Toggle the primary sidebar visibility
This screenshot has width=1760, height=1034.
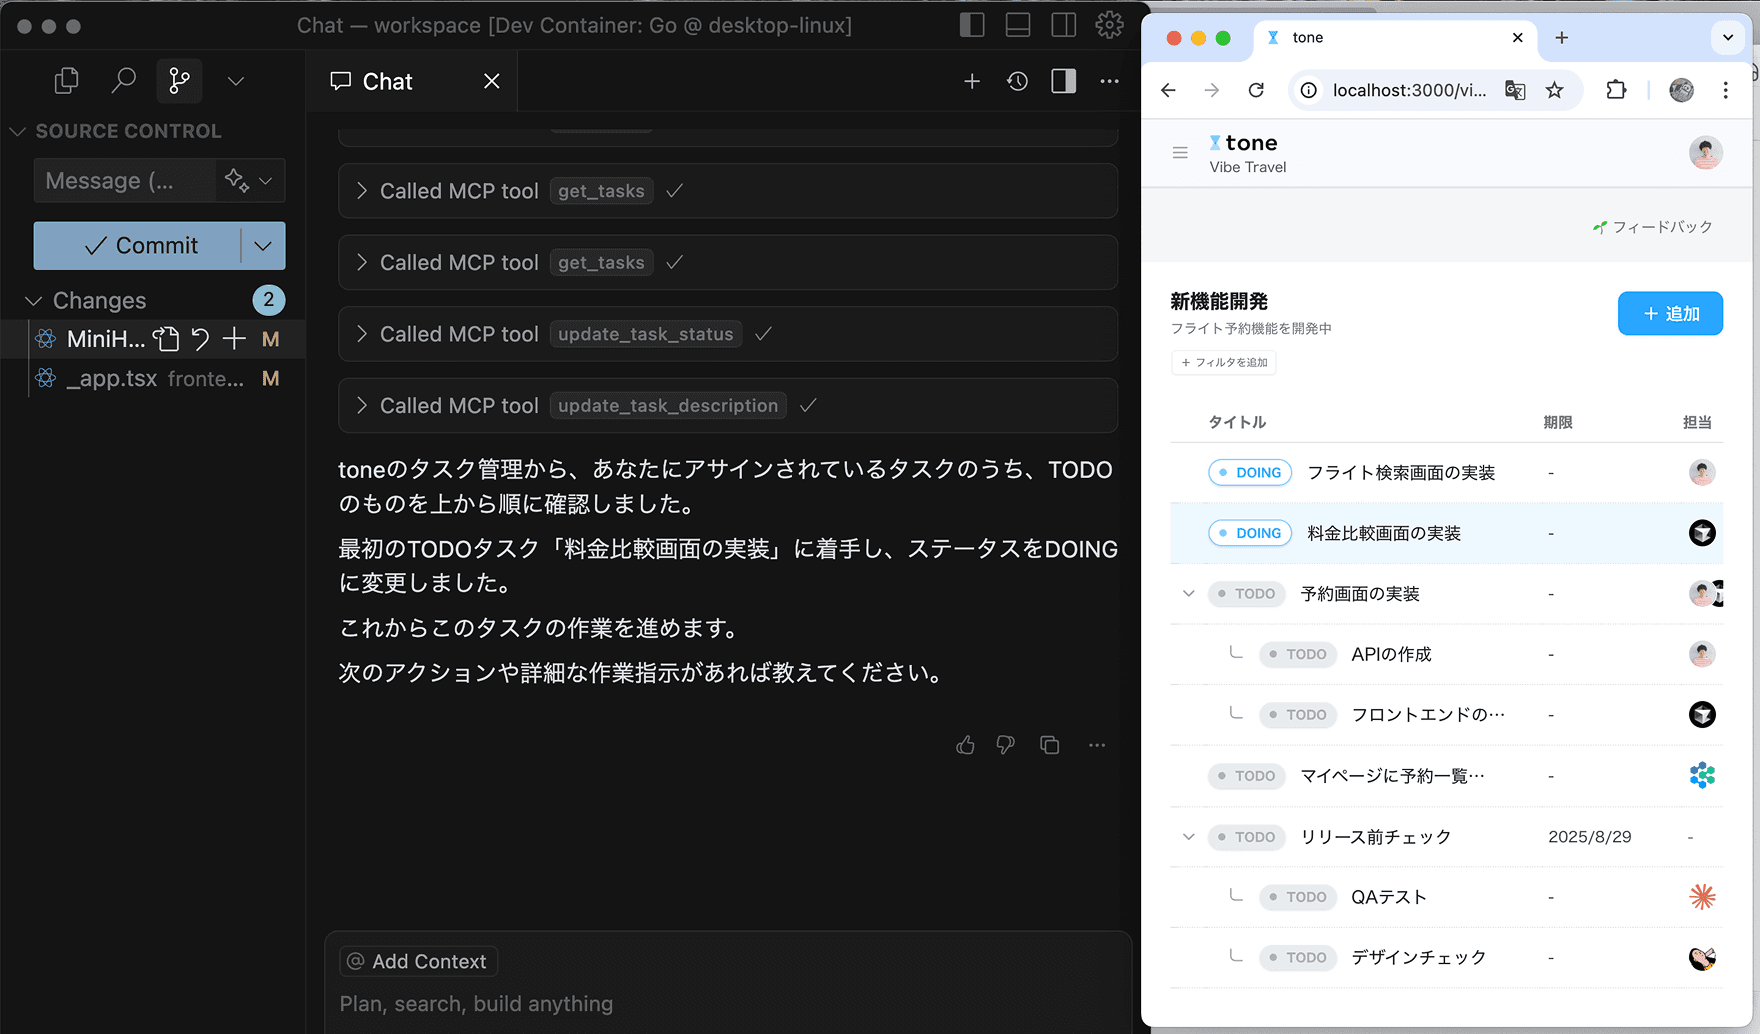(971, 24)
